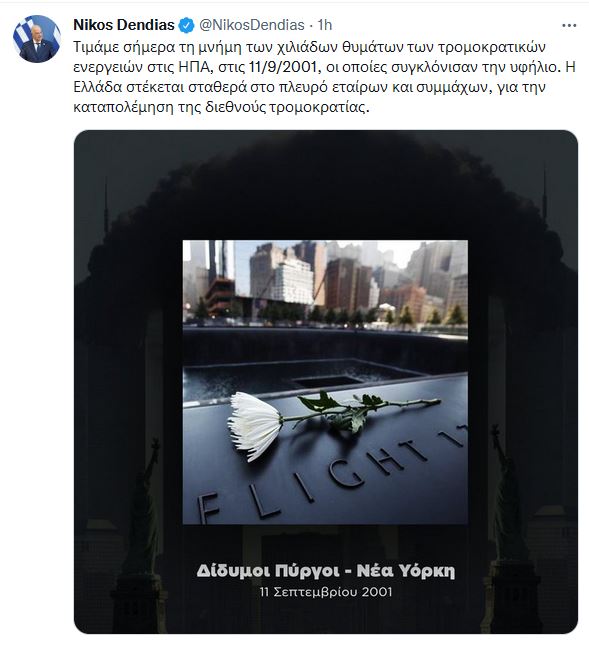
Task: Click the white flower in the photo
Action: pyautogui.click(x=256, y=425)
